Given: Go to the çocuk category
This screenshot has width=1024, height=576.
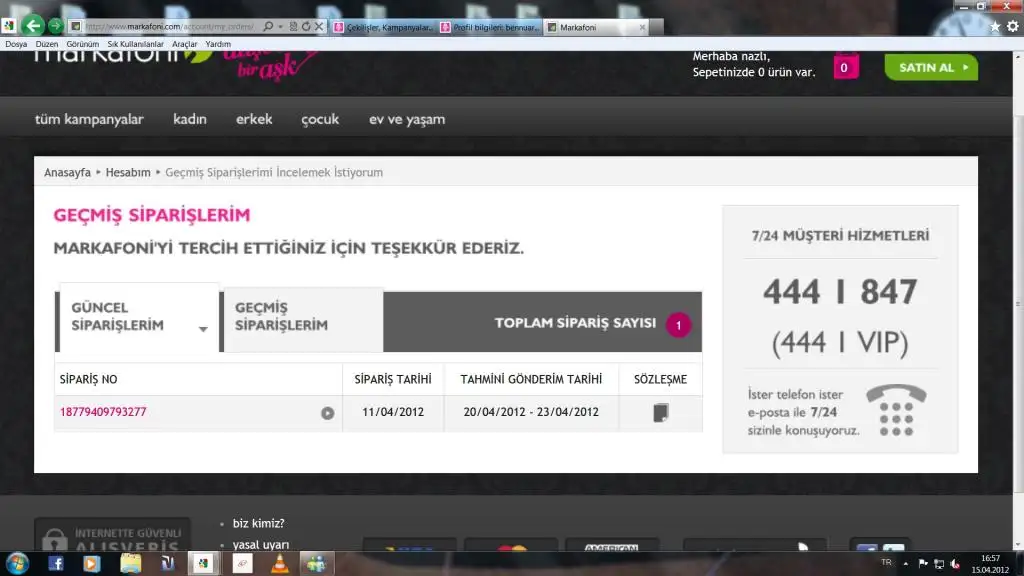Looking at the screenshot, I should (320, 120).
